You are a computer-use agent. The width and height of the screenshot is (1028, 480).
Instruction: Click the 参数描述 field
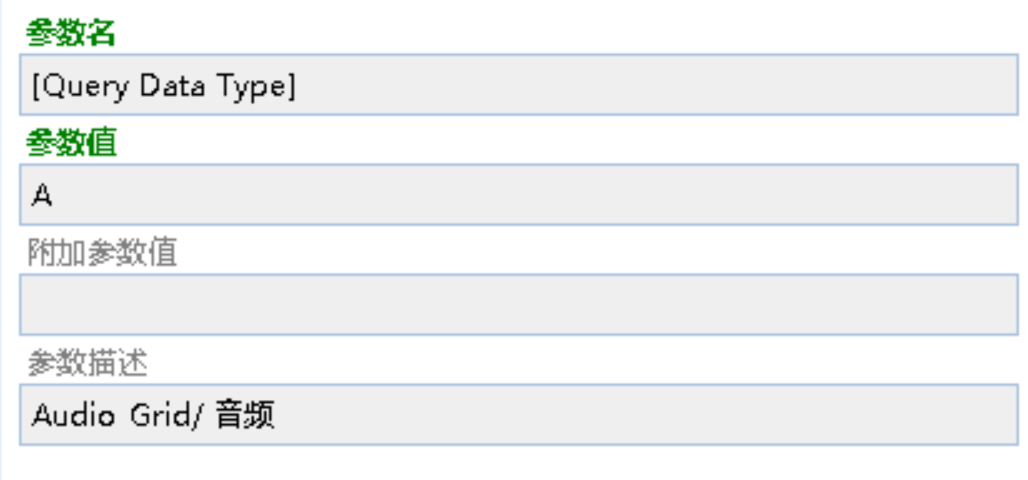pos(519,414)
